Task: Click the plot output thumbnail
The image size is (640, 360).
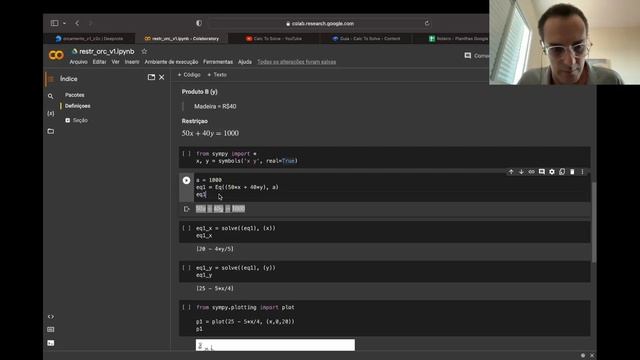Action: tap(275, 345)
